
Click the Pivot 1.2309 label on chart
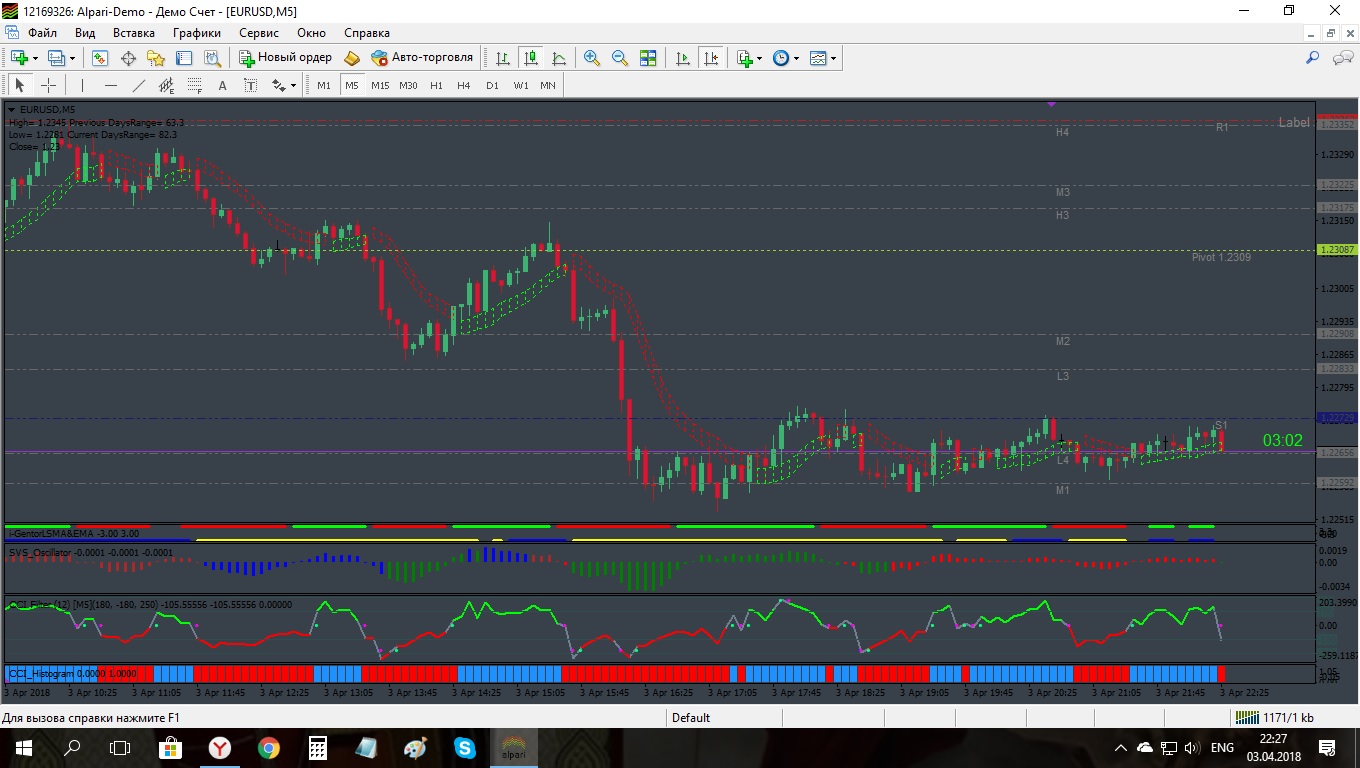tap(1221, 257)
